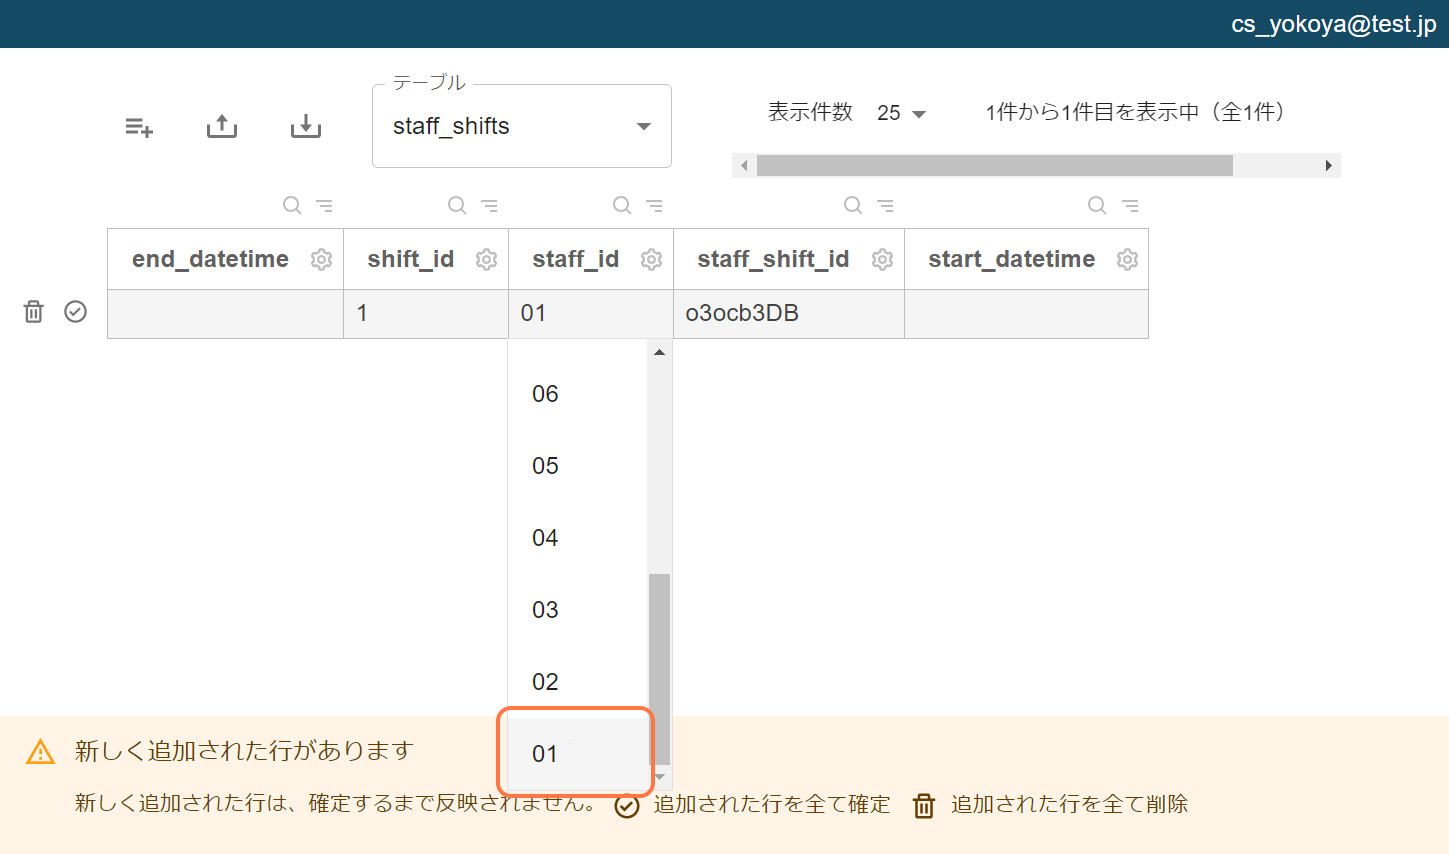Open shift_id column settings gear
The height and width of the screenshot is (854, 1449).
tap(486, 260)
